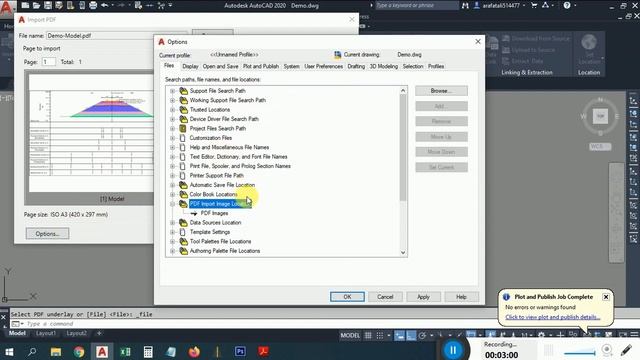The image size is (640, 360).
Task: Click link to view plot and publish details
Action: [553, 317]
